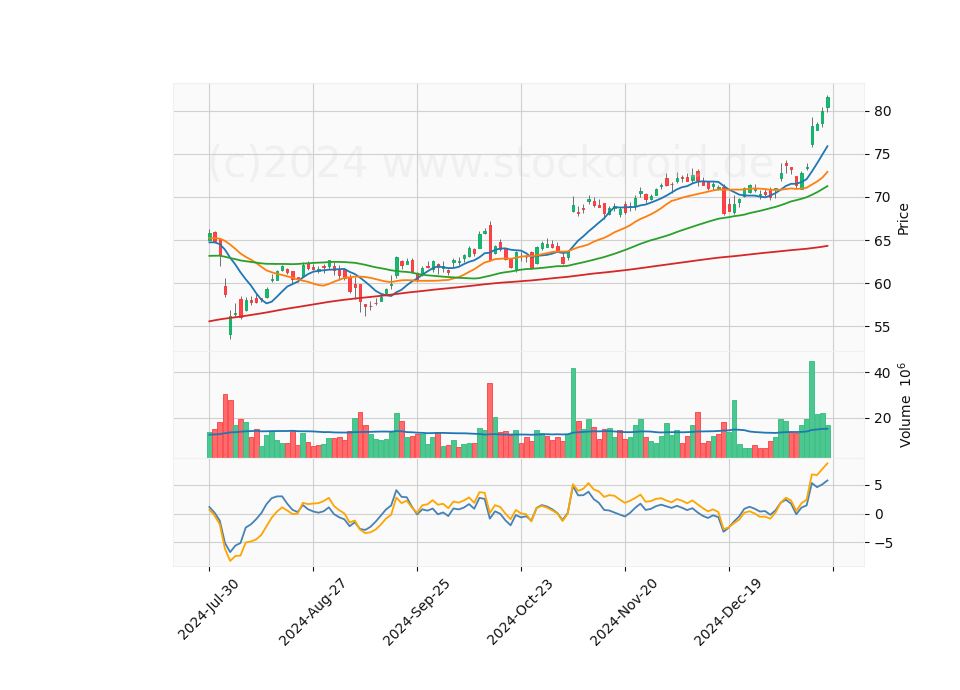The width and height of the screenshot is (960, 690).
Task: Click the 70 price axis value
Action: [882, 197]
